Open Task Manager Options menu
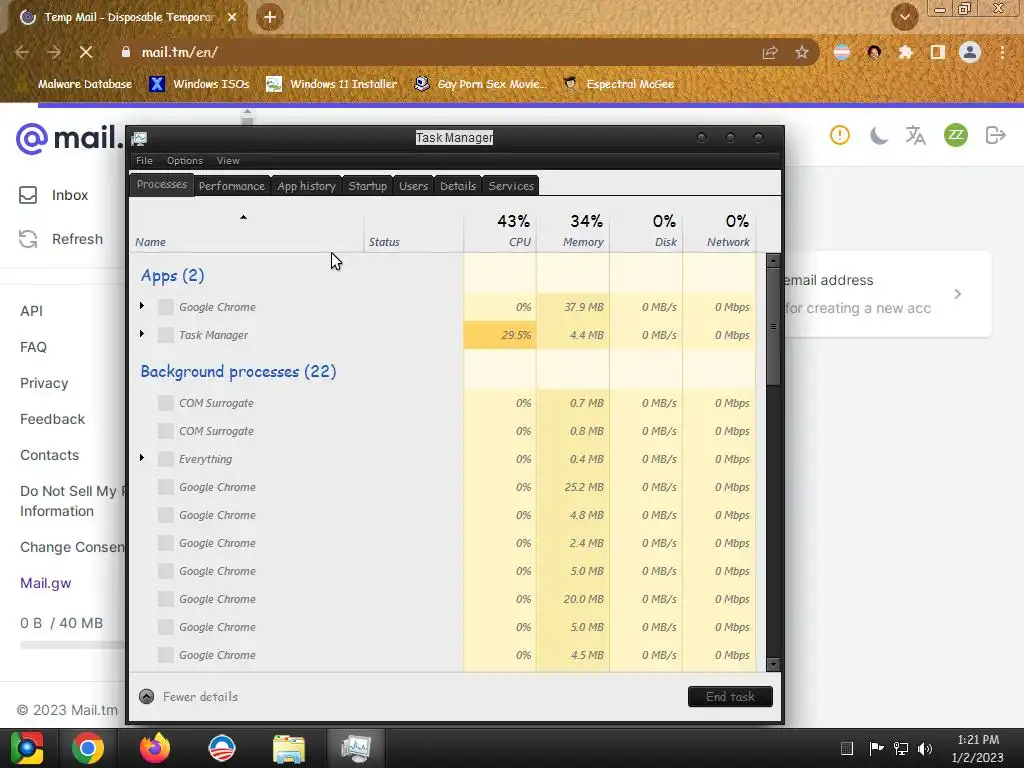 point(185,161)
